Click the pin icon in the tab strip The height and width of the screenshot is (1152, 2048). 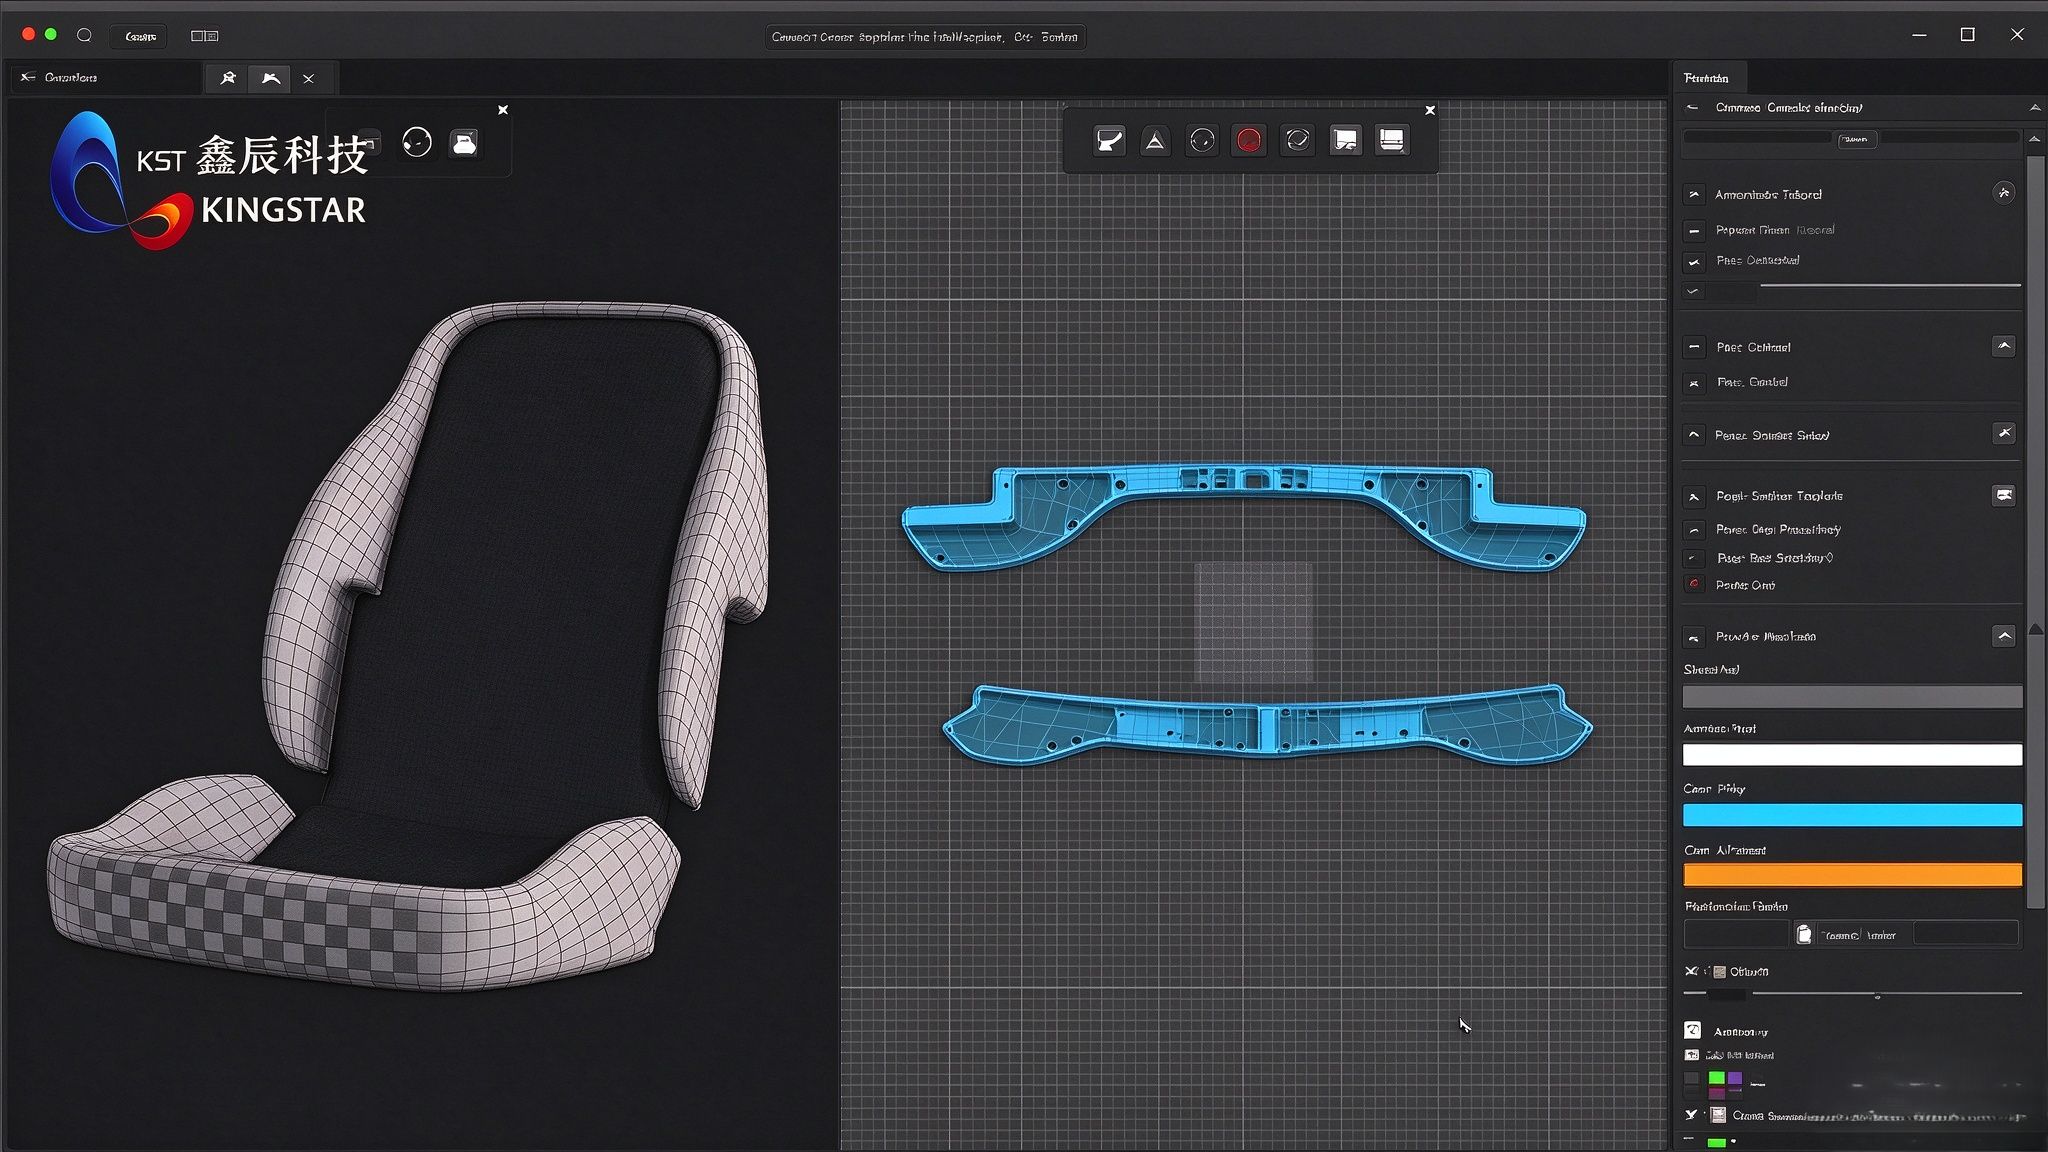(x=228, y=78)
